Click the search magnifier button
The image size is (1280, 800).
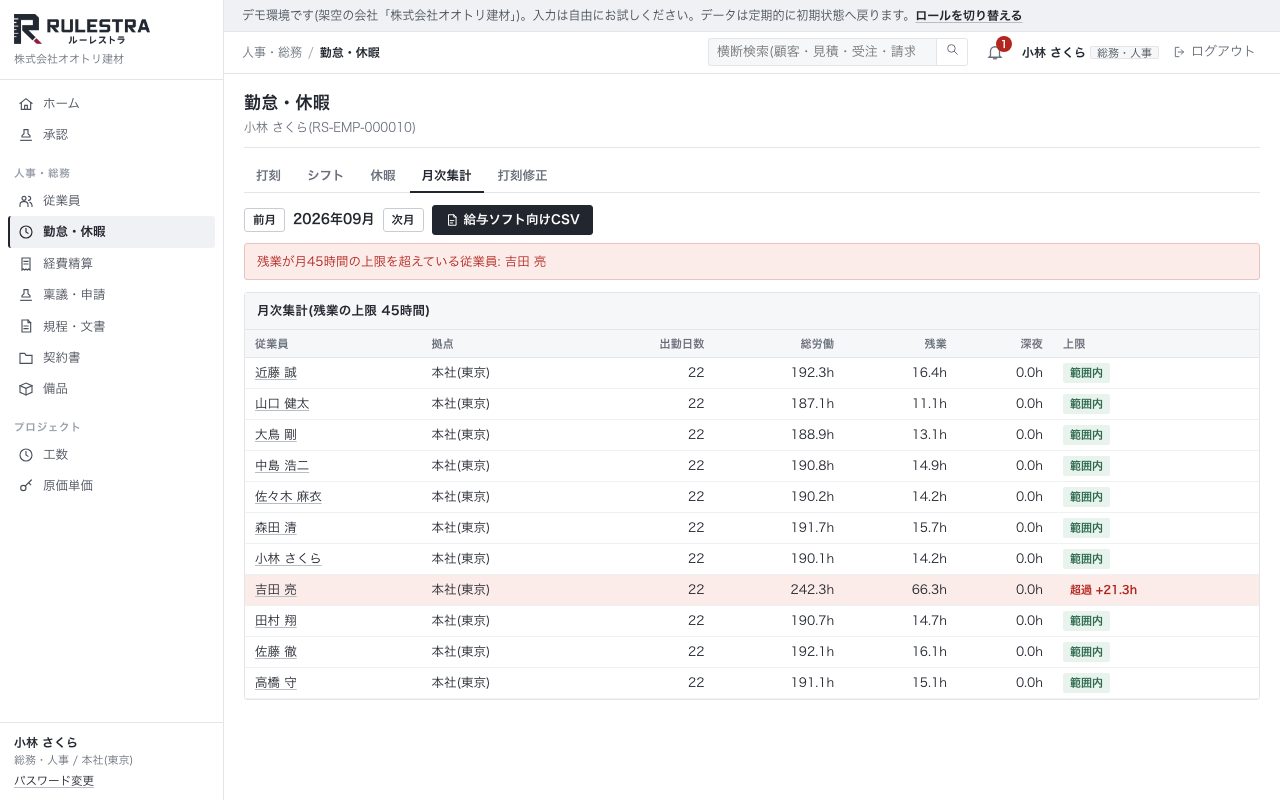(x=952, y=51)
